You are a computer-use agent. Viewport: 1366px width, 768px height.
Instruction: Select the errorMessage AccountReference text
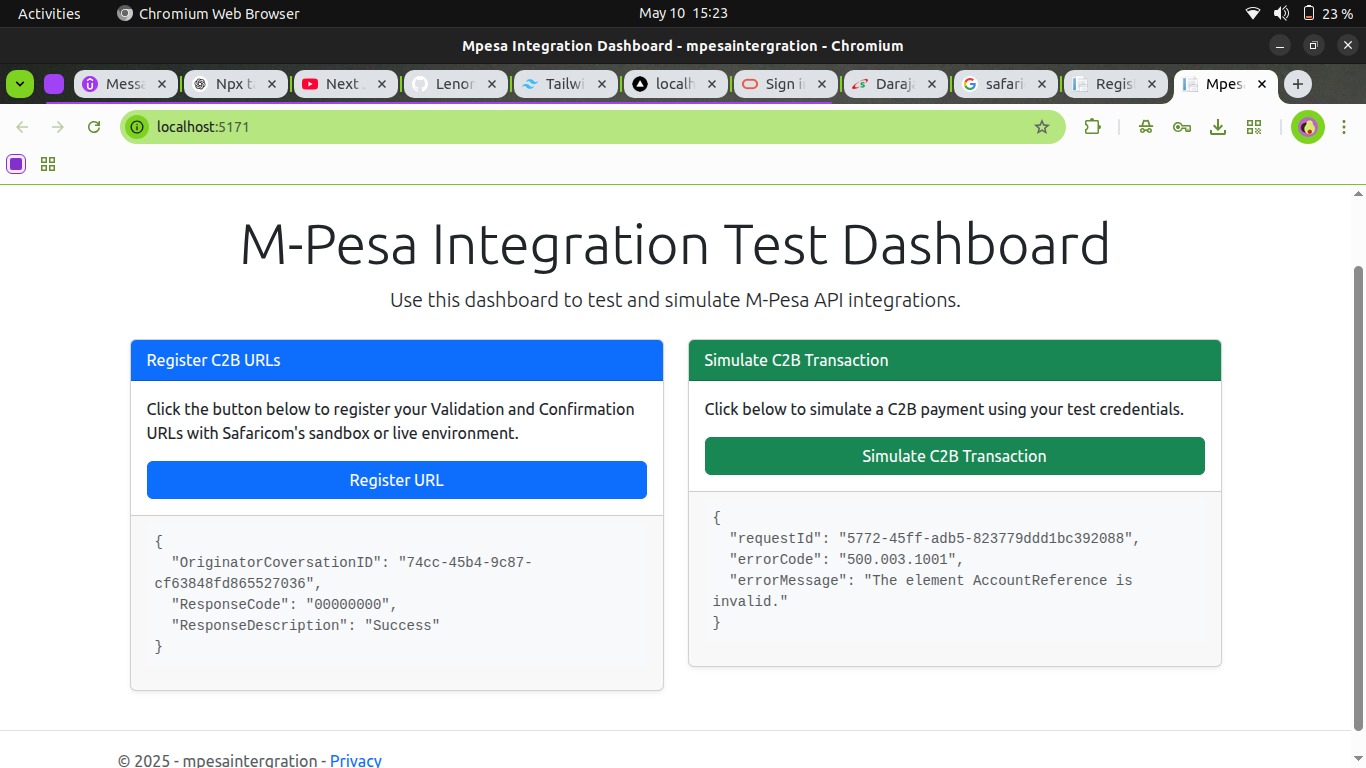click(x=922, y=590)
